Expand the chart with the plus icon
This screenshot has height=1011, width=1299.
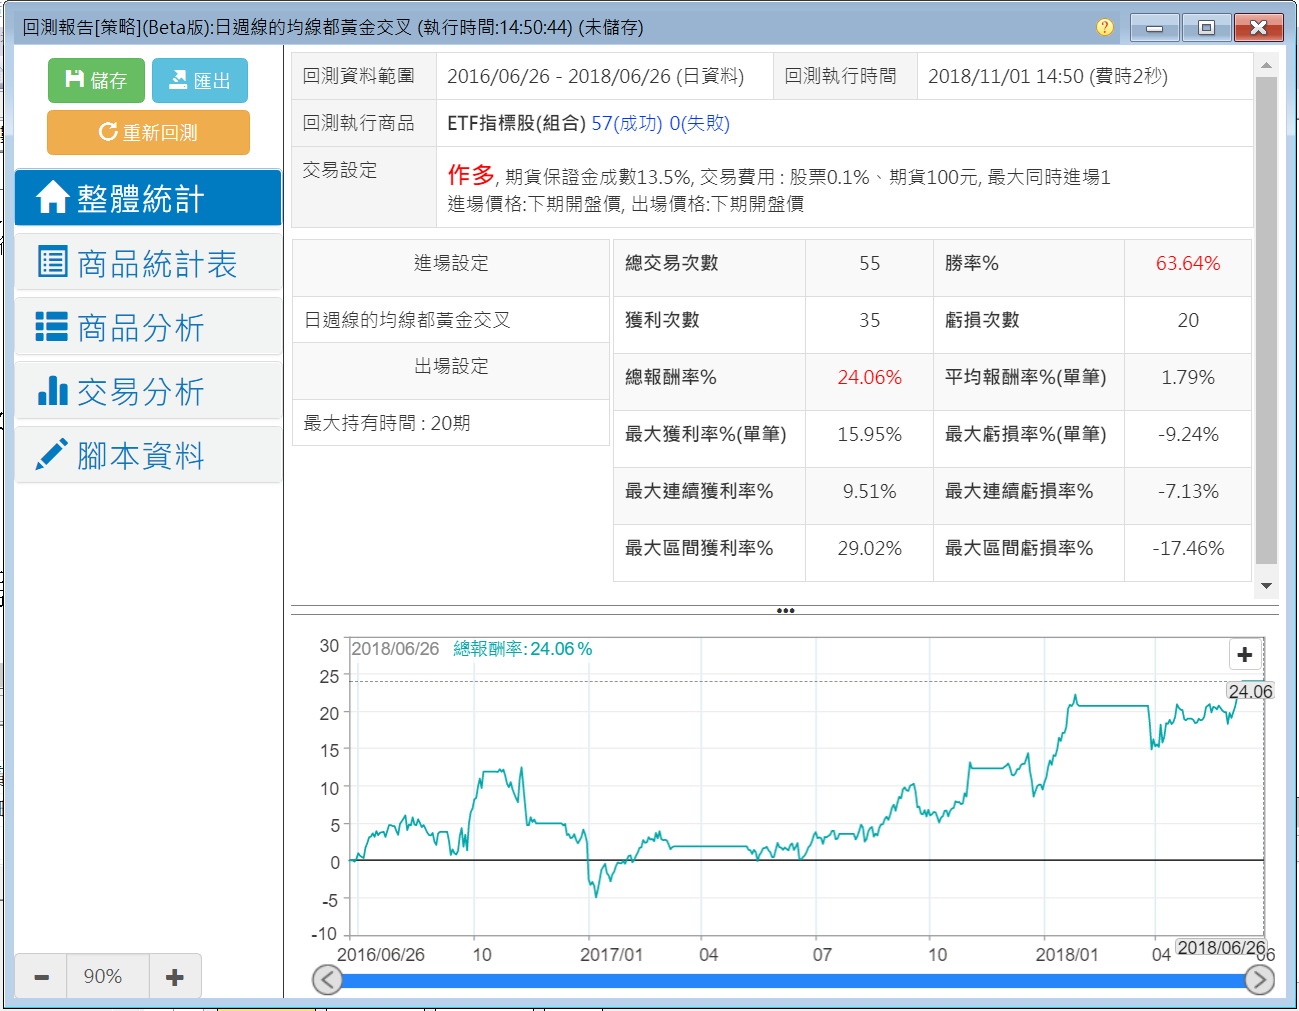point(1244,655)
